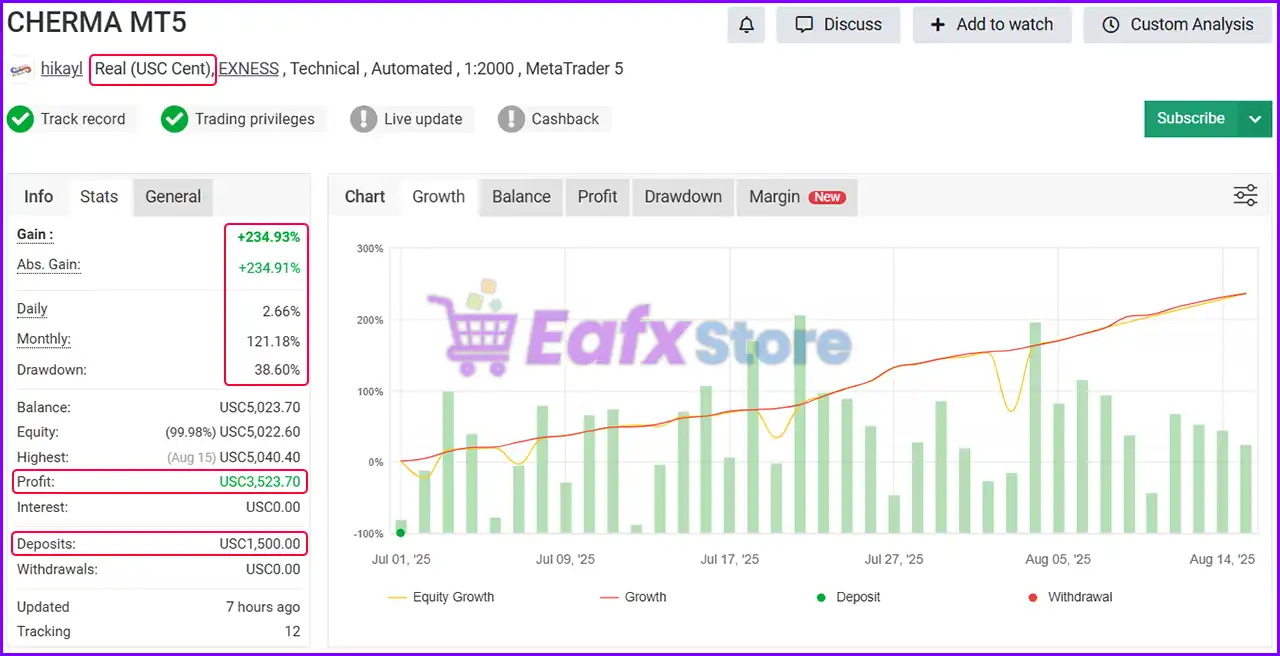Click the Add to watch button
This screenshot has width=1280, height=656.
(992, 25)
